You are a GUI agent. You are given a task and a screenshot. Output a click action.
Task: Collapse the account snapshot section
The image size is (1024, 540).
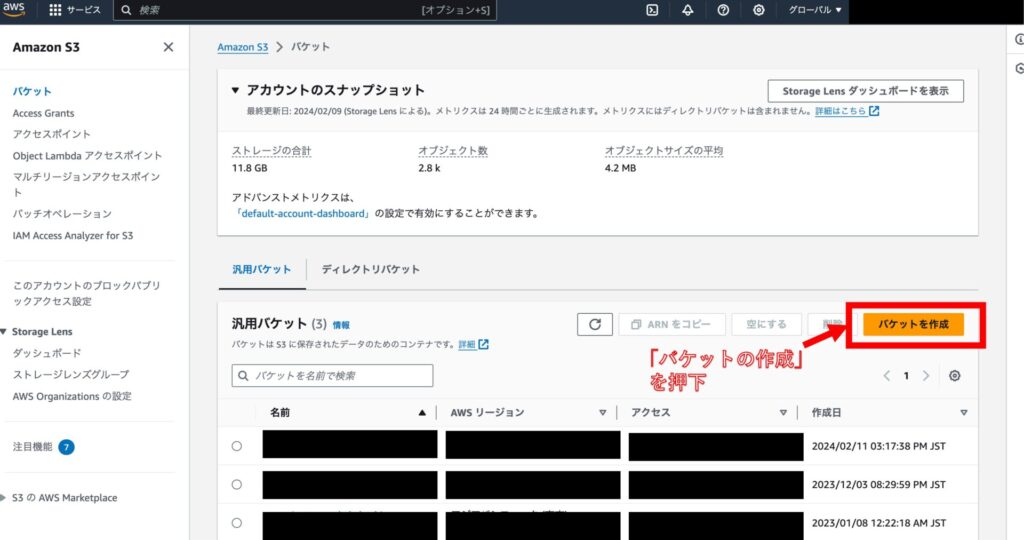235,90
